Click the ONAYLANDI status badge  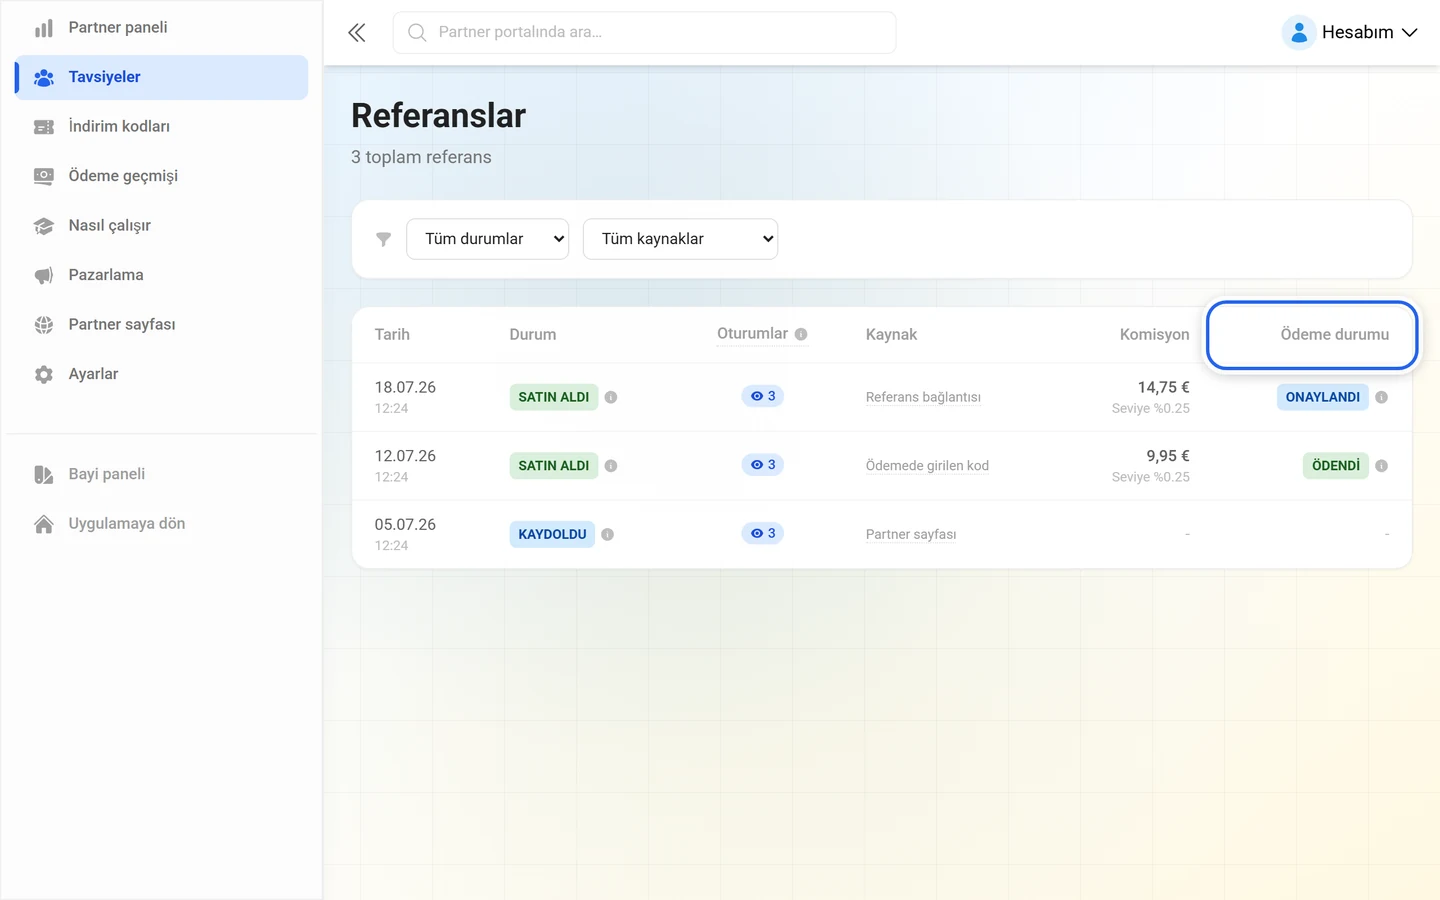click(1323, 397)
